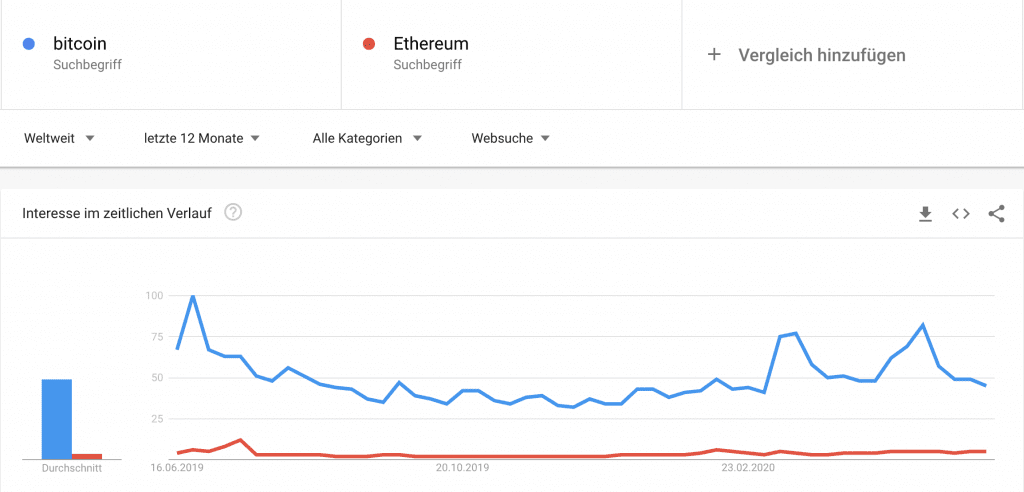The height and width of the screenshot is (492, 1024).
Task: Expand the Websuche search type dropdown
Action: [x=510, y=138]
